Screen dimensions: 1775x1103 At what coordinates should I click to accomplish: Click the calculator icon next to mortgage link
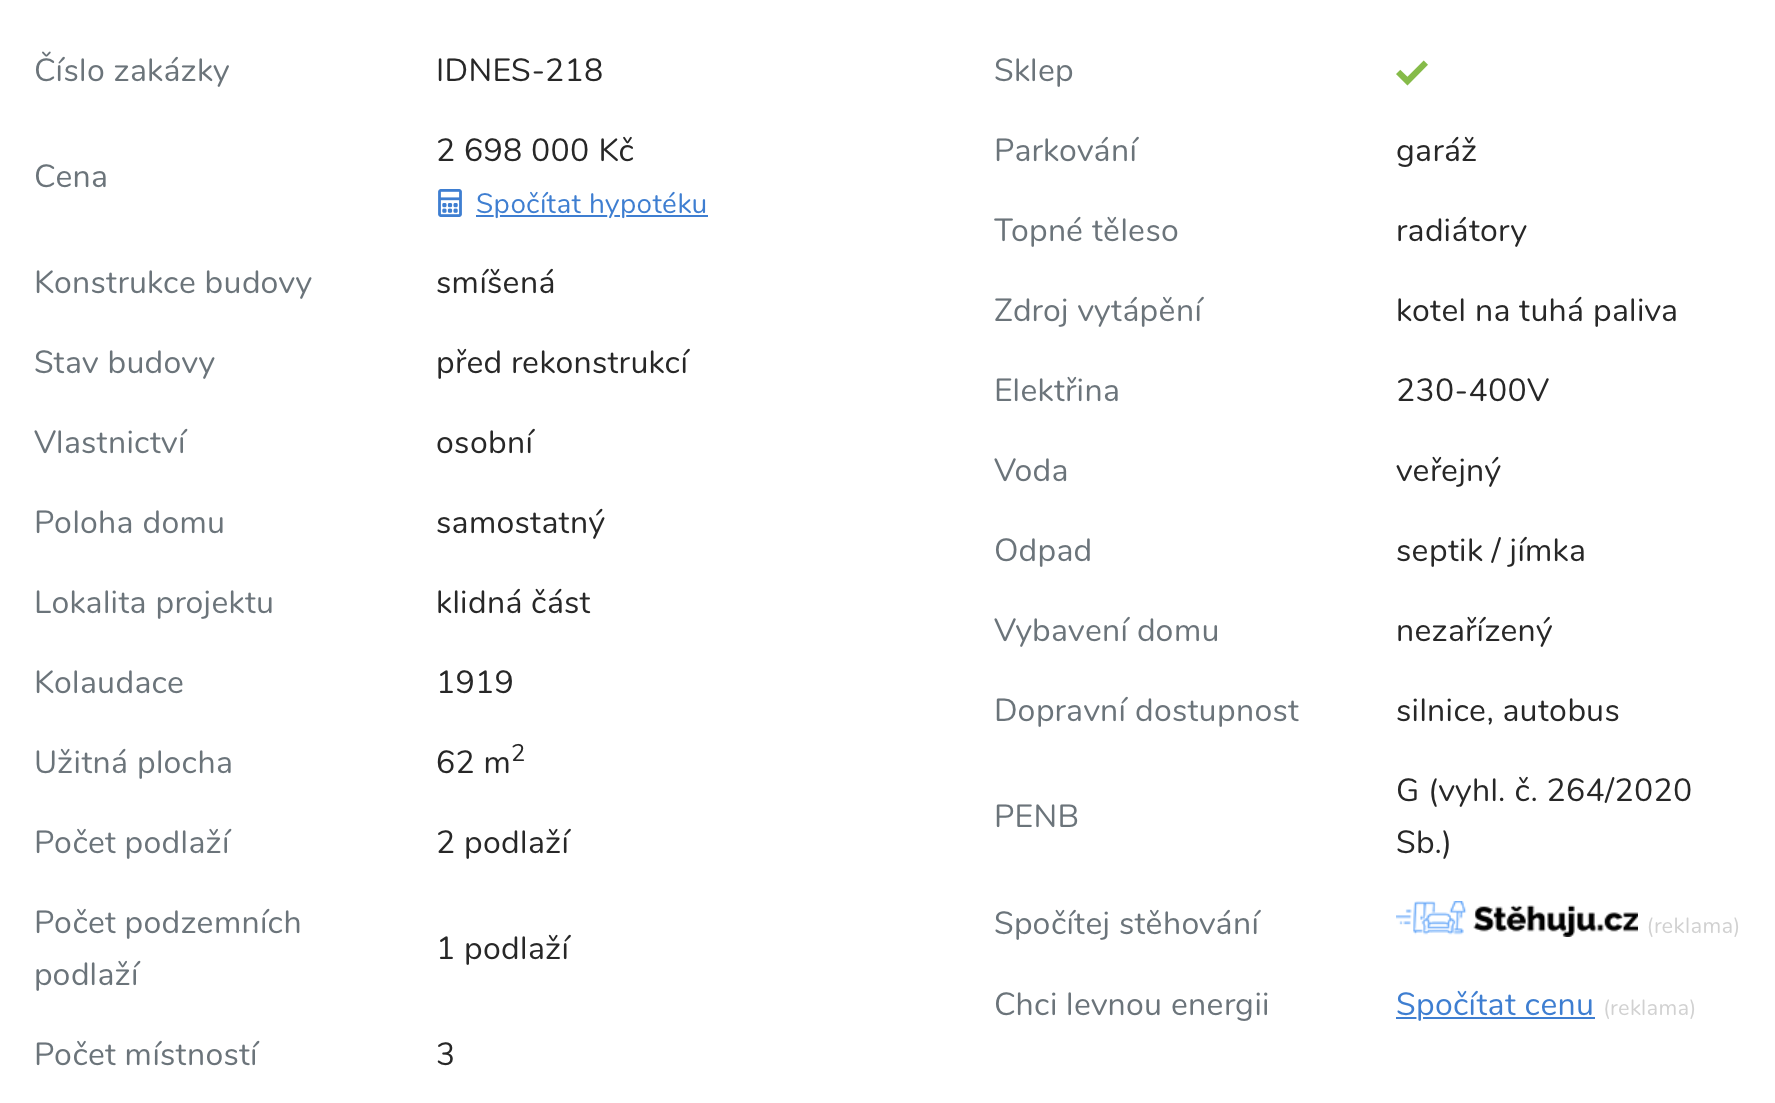click(449, 204)
